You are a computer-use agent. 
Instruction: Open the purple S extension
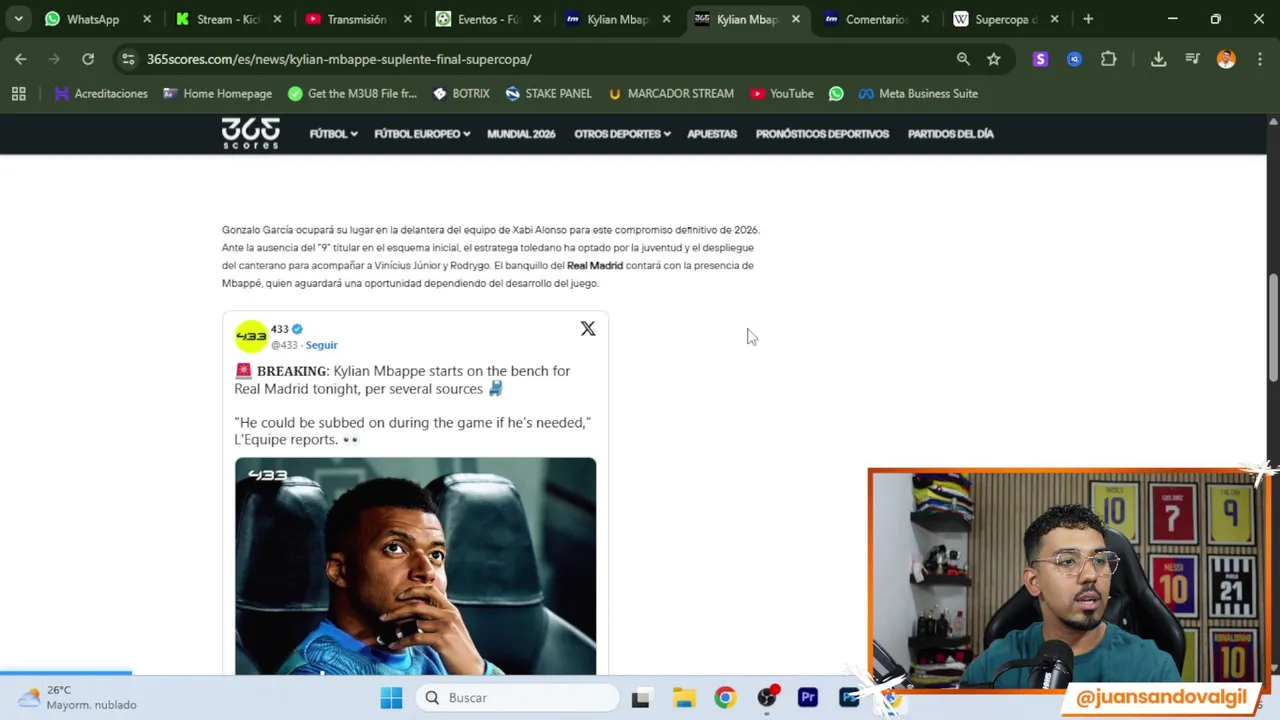pyautogui.click(x=1040, y=59)
